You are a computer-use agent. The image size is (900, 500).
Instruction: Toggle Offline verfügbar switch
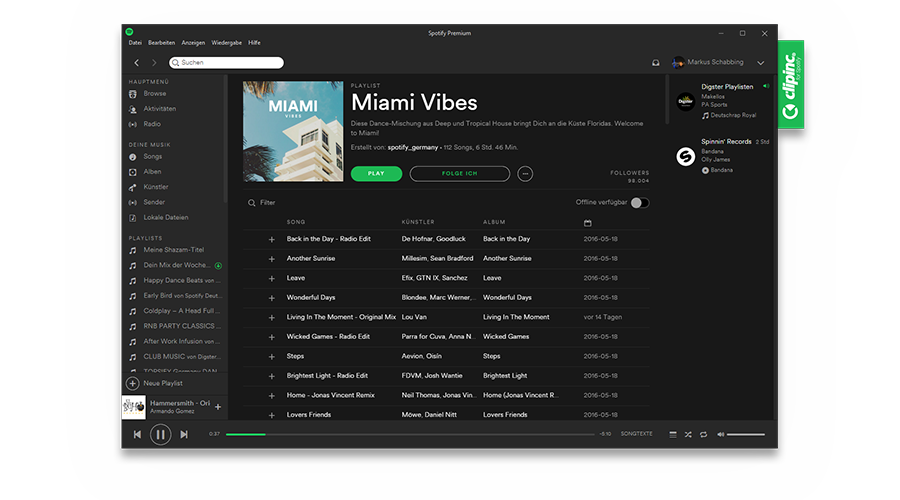click(x=640, y=203)
